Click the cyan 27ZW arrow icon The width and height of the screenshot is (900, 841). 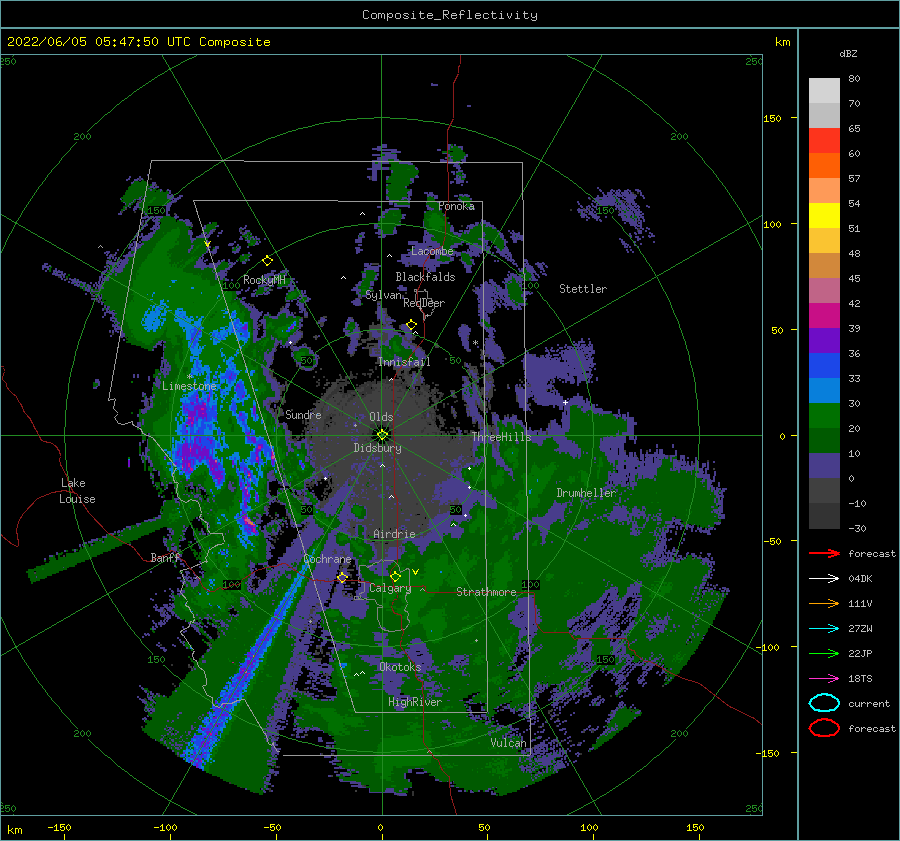click(824, 629)
